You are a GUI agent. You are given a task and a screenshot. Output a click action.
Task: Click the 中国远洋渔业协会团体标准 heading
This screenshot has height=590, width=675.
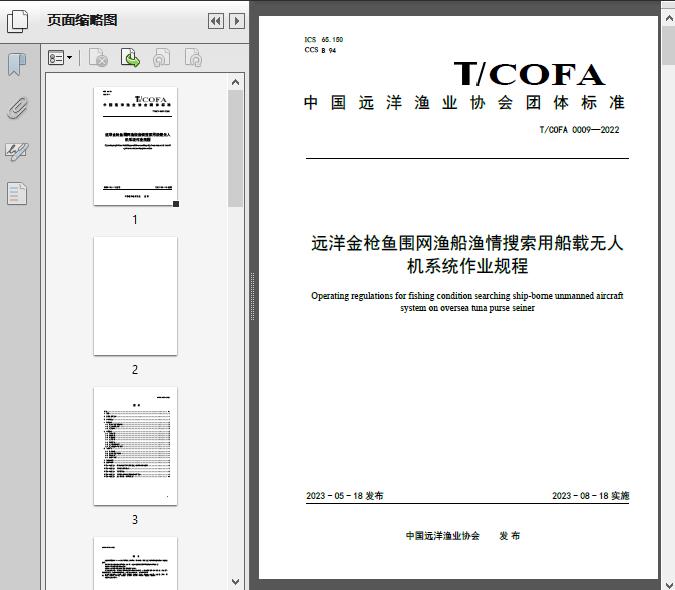click(x=464, y=103)
